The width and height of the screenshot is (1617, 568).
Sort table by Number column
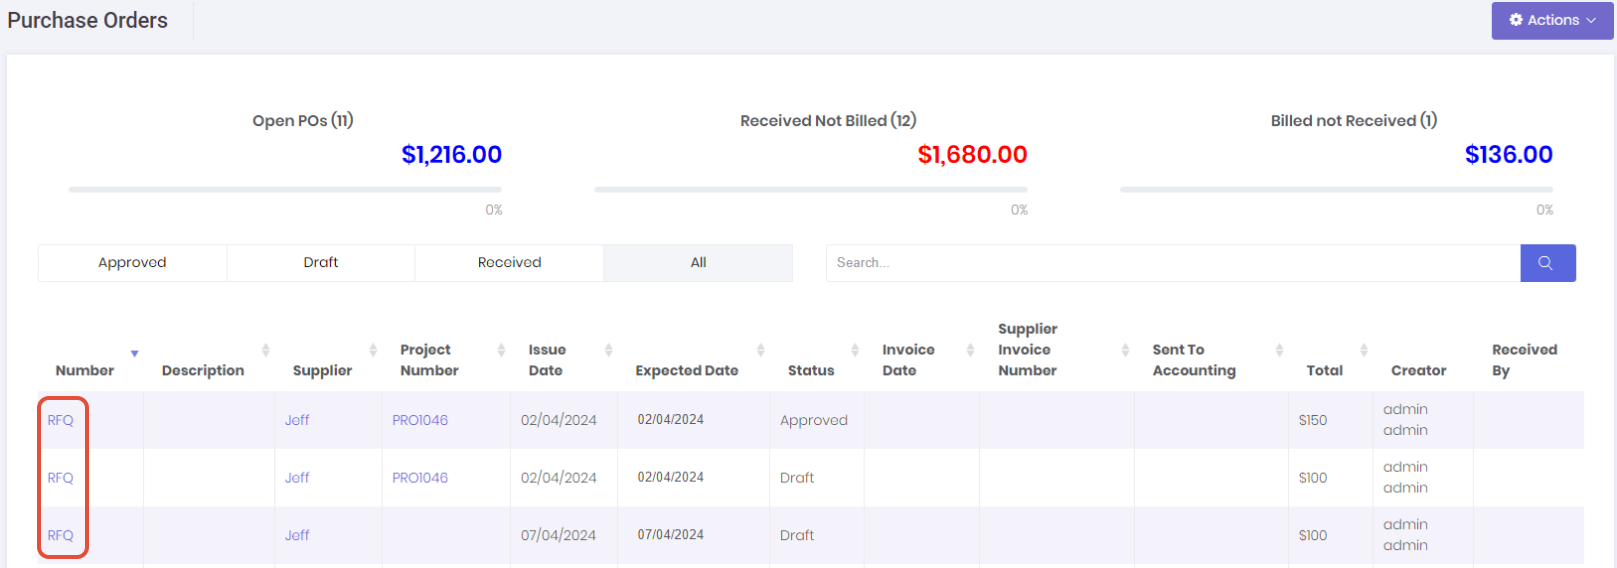tap(85, 370)
